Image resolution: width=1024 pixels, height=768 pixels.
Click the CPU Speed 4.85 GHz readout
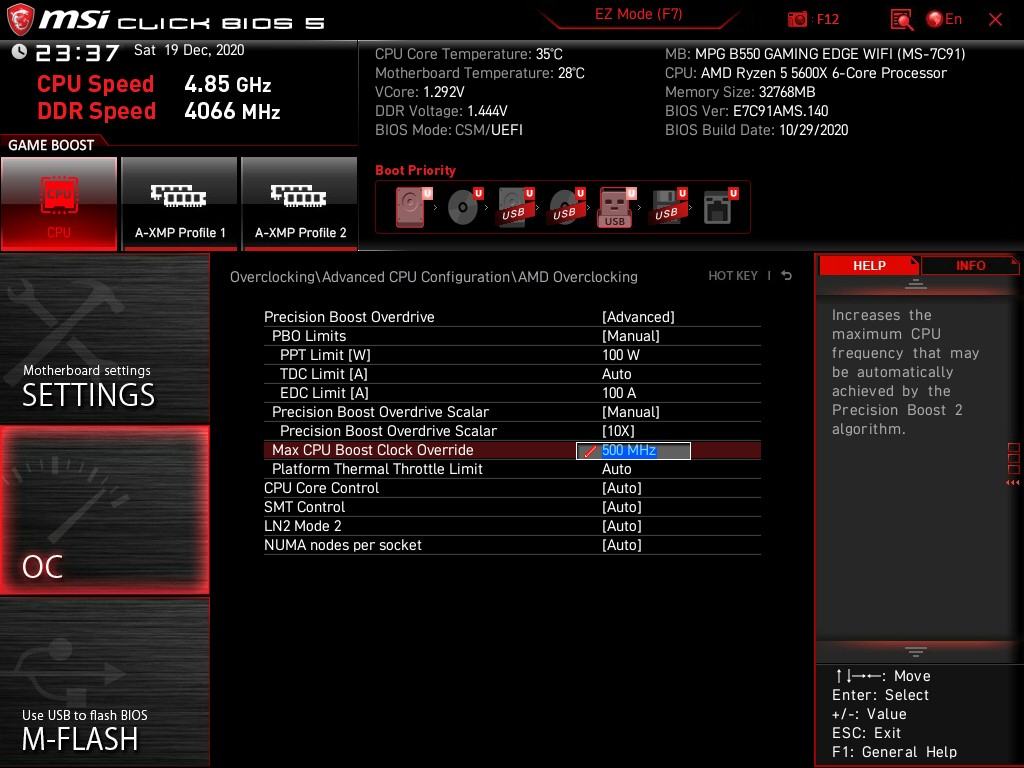pyautogui.click(x=154, y=84)
